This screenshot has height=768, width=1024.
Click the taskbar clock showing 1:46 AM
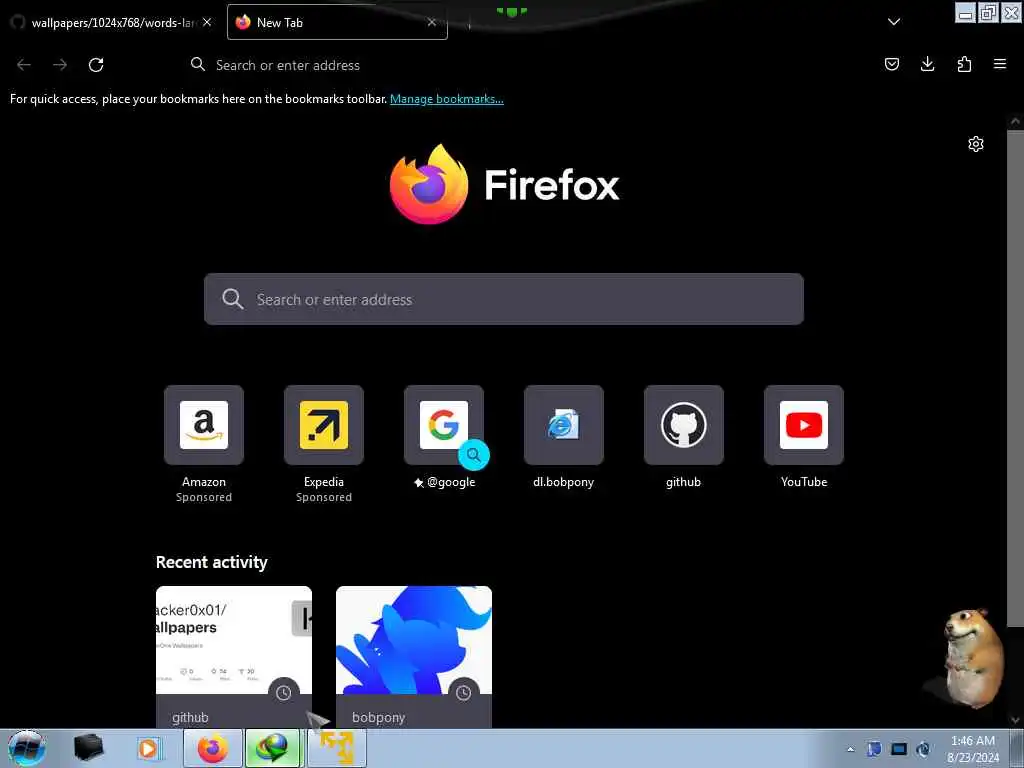[x=973, y=749]
